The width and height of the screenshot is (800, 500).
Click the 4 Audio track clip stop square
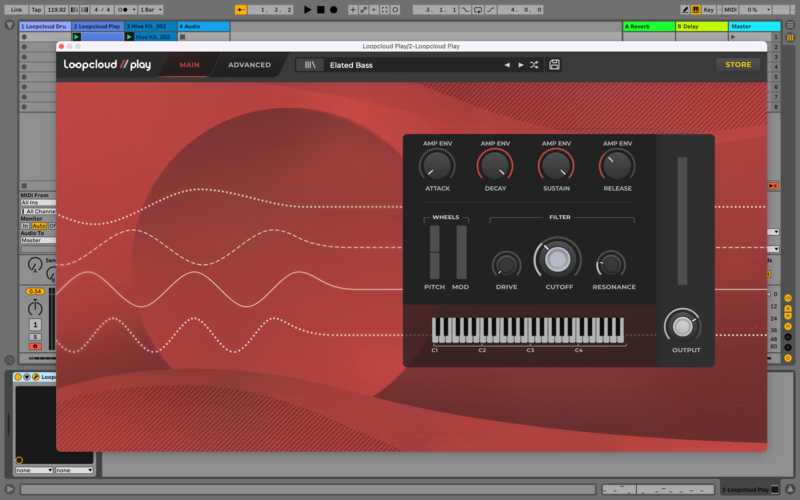click(x=182, y=37)
